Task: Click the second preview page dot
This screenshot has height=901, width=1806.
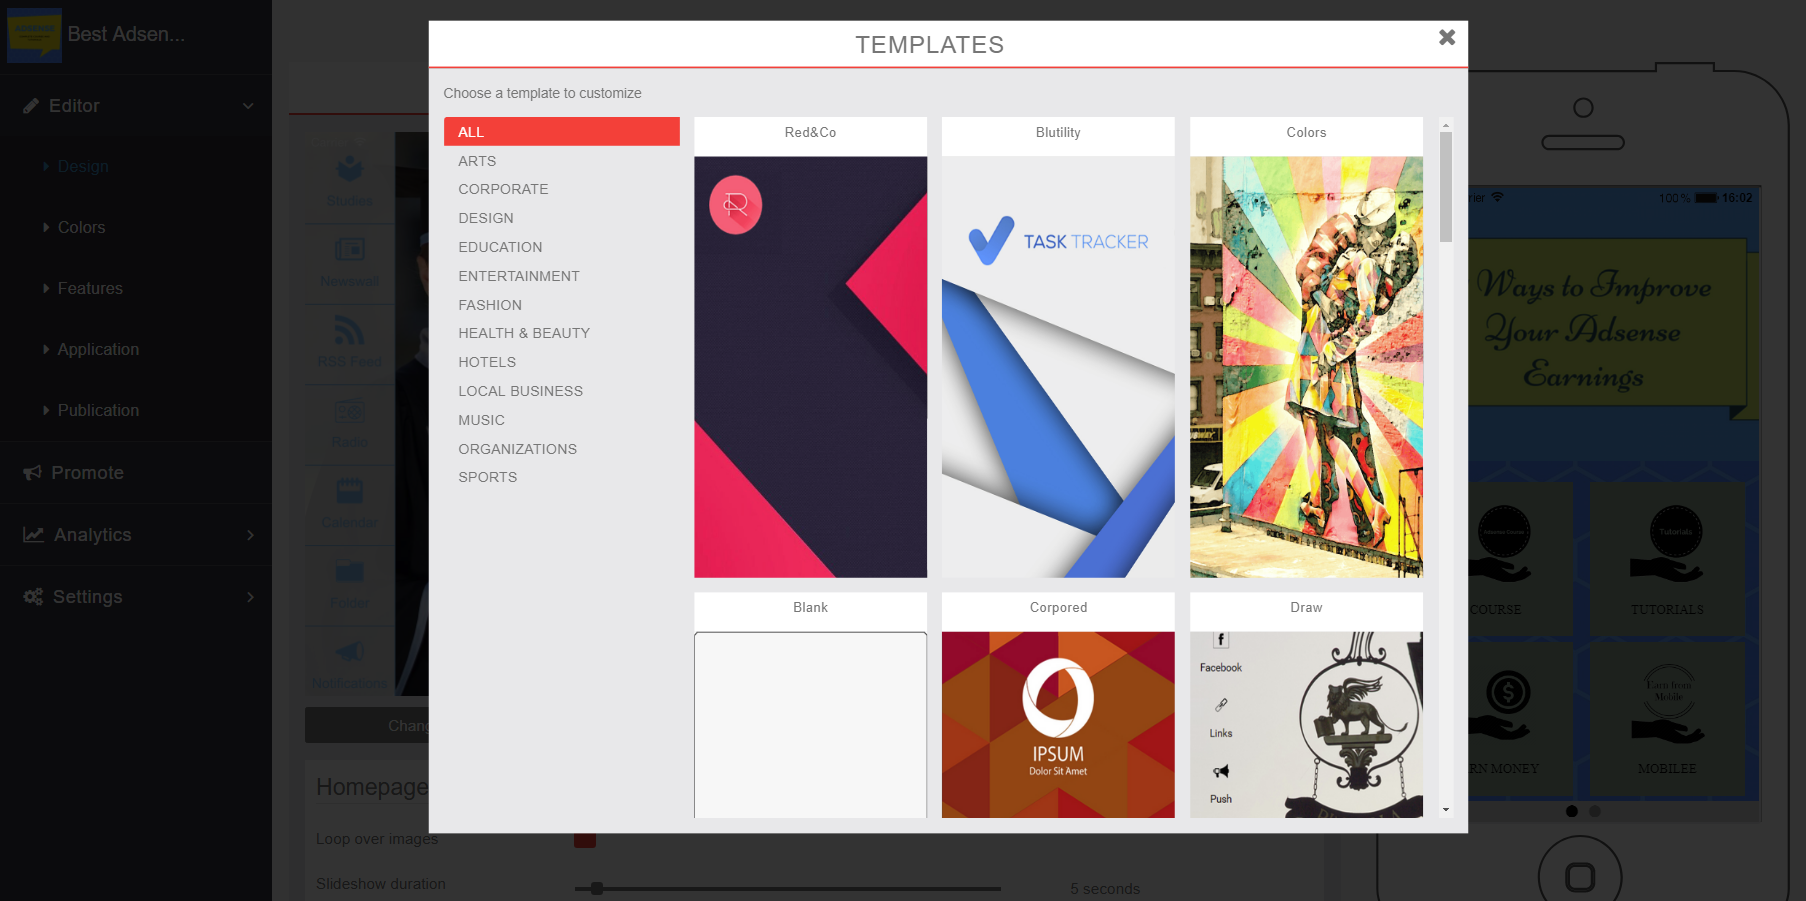Action: [1595, 811]
